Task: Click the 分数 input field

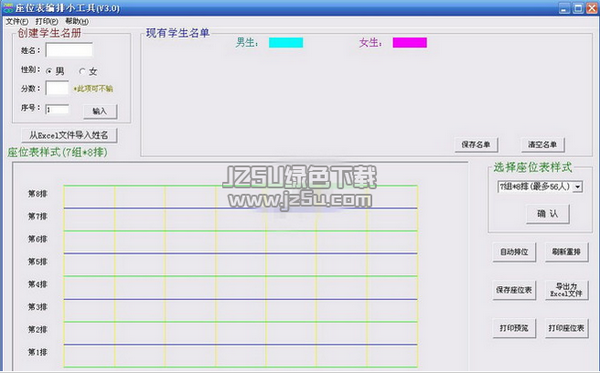Action: (x=57, y=88)
